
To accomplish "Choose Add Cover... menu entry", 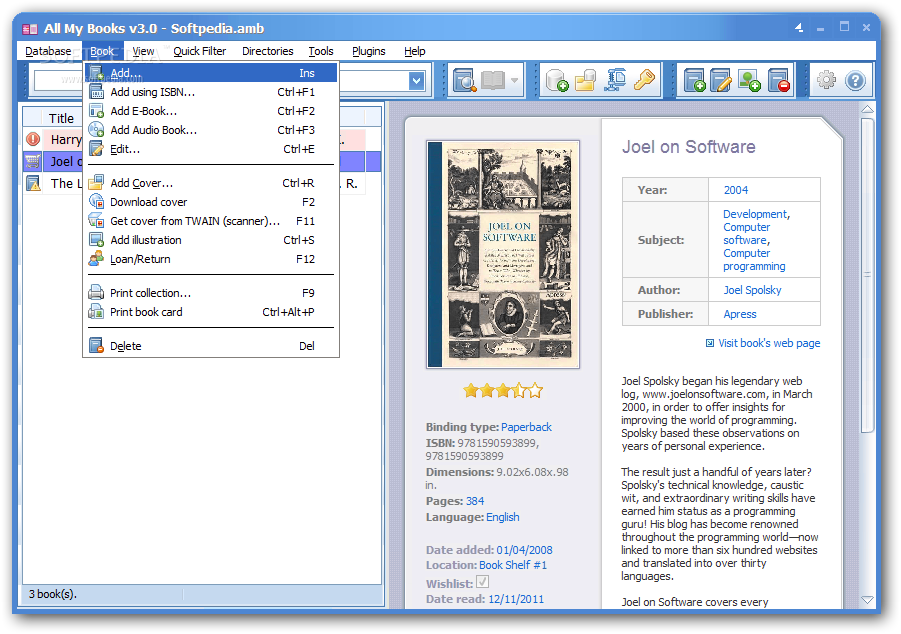I will (x=211, y=183).
